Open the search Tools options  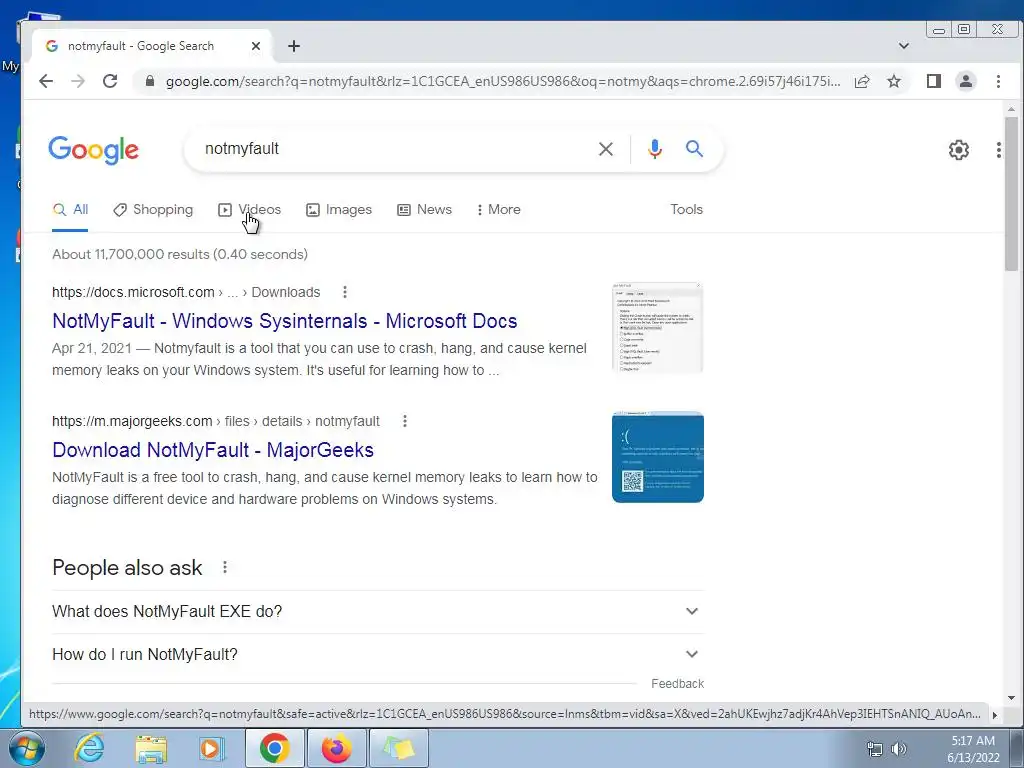[686, 210]
